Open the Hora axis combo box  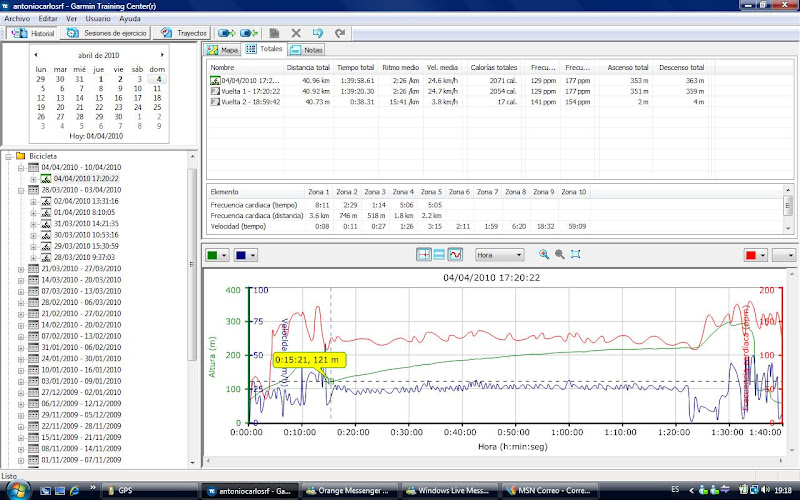(x=499, y=255)
